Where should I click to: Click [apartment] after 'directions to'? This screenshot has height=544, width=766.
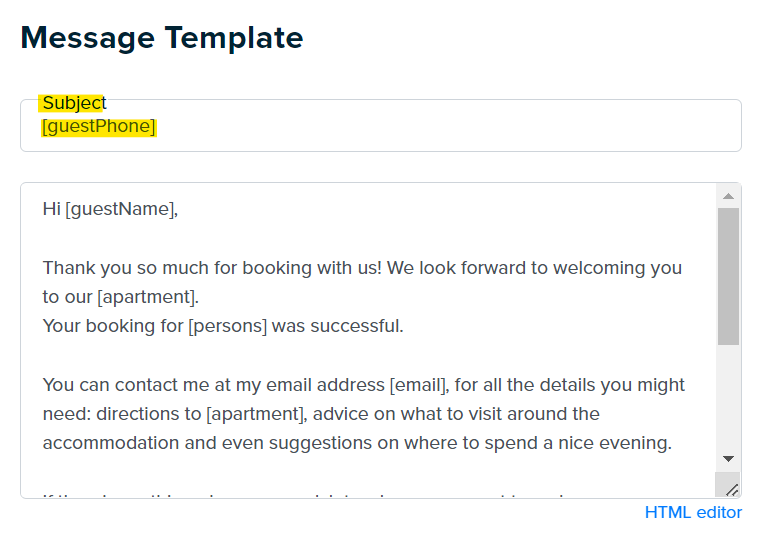(255, 414)
